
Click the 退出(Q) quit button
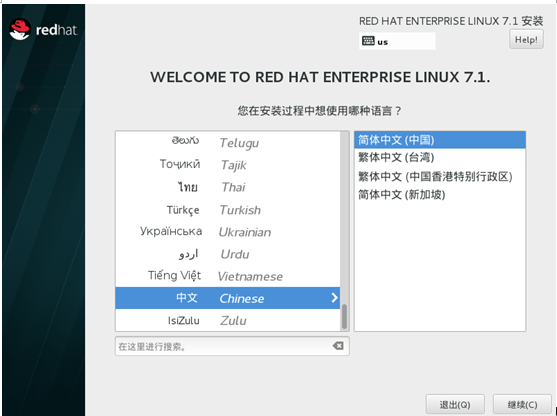(455, 404)
